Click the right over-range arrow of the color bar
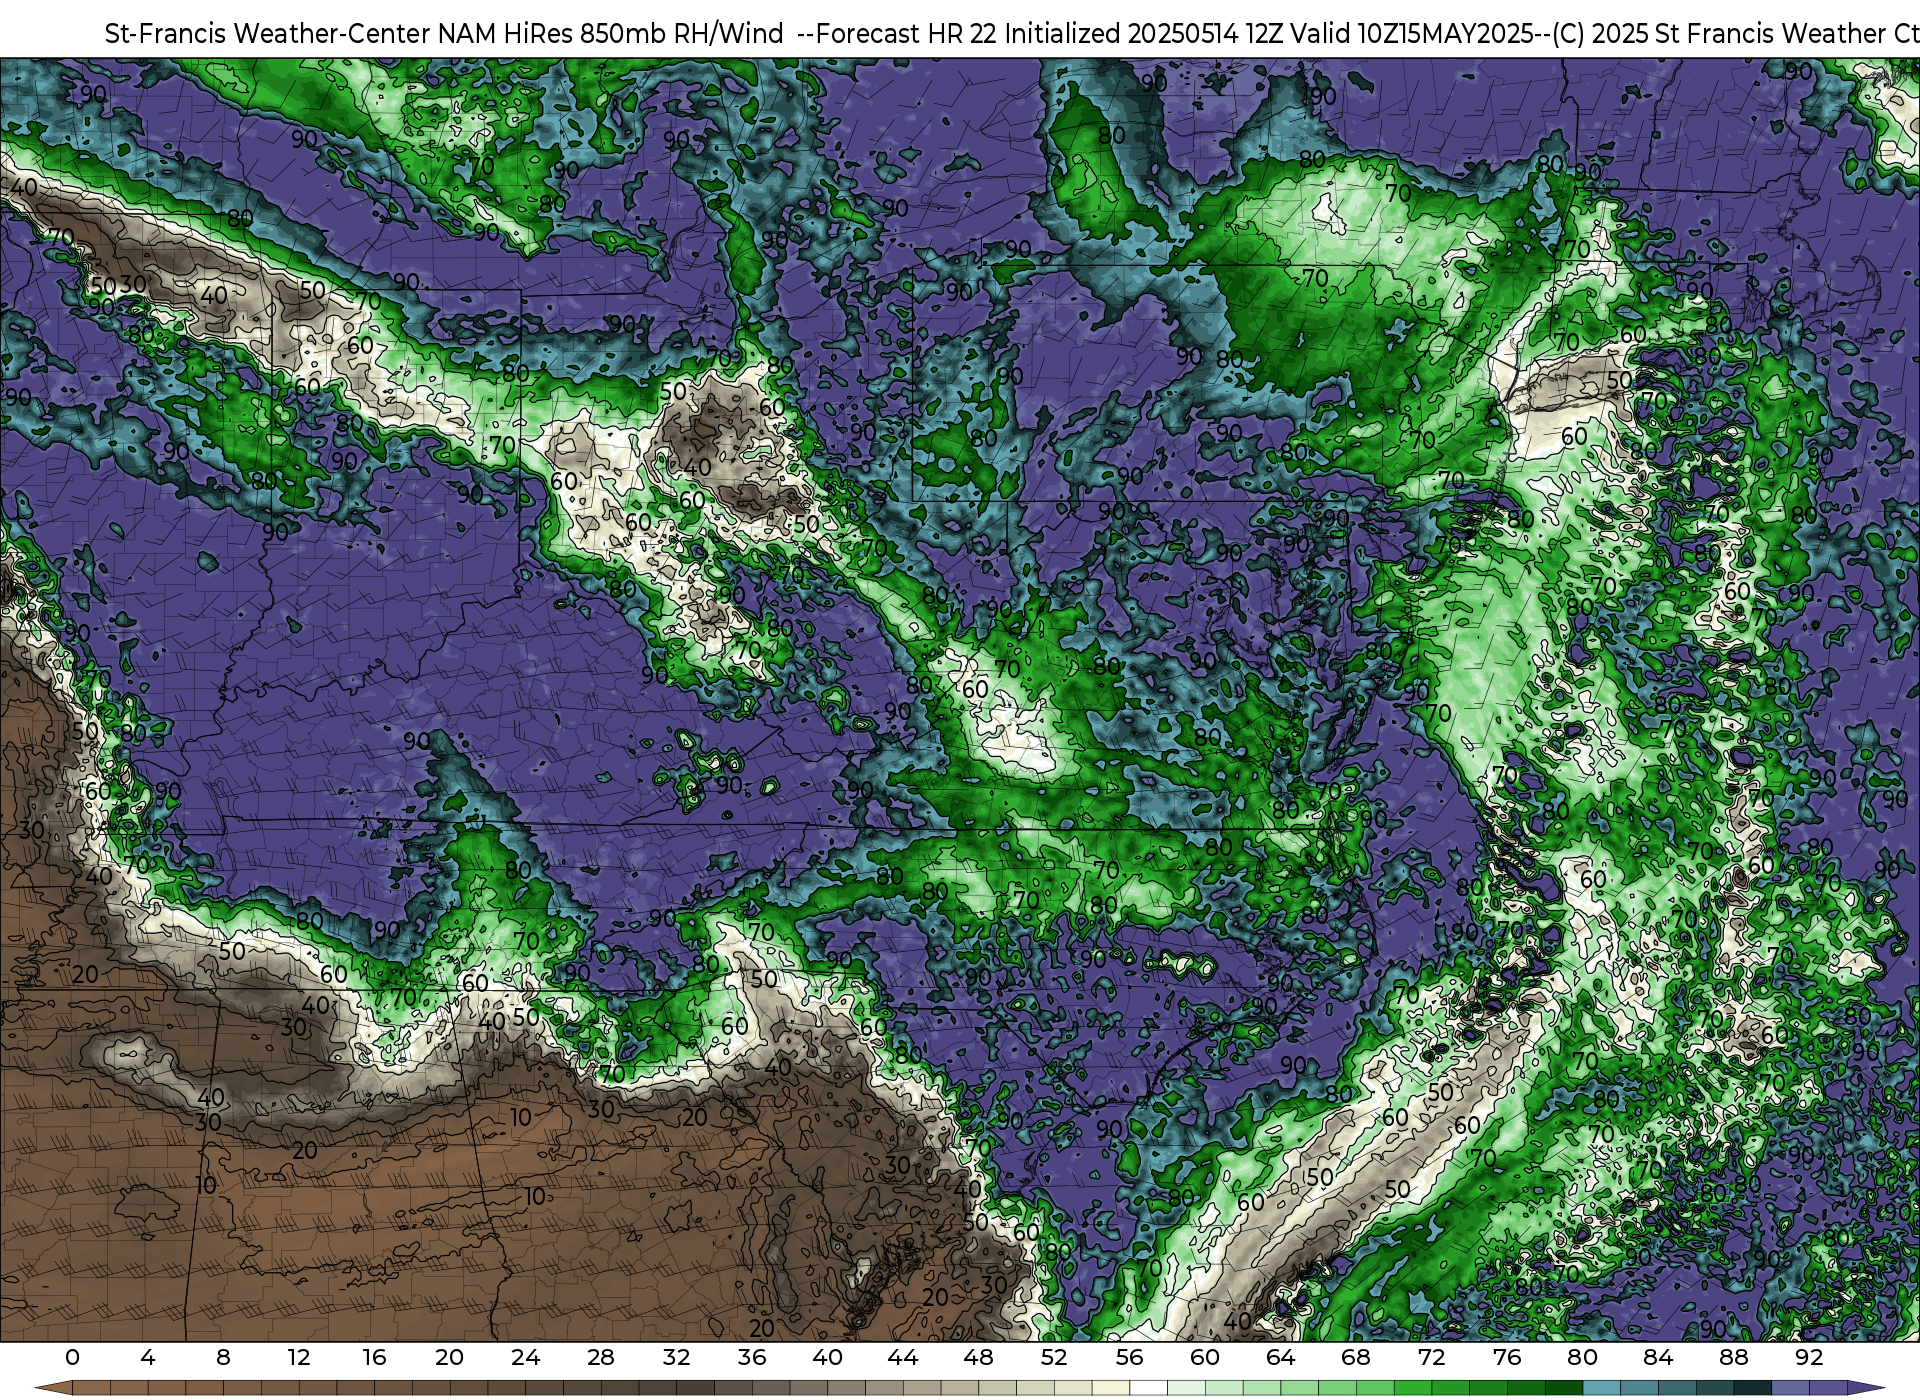1920x1400 pixels. 1866,1390
